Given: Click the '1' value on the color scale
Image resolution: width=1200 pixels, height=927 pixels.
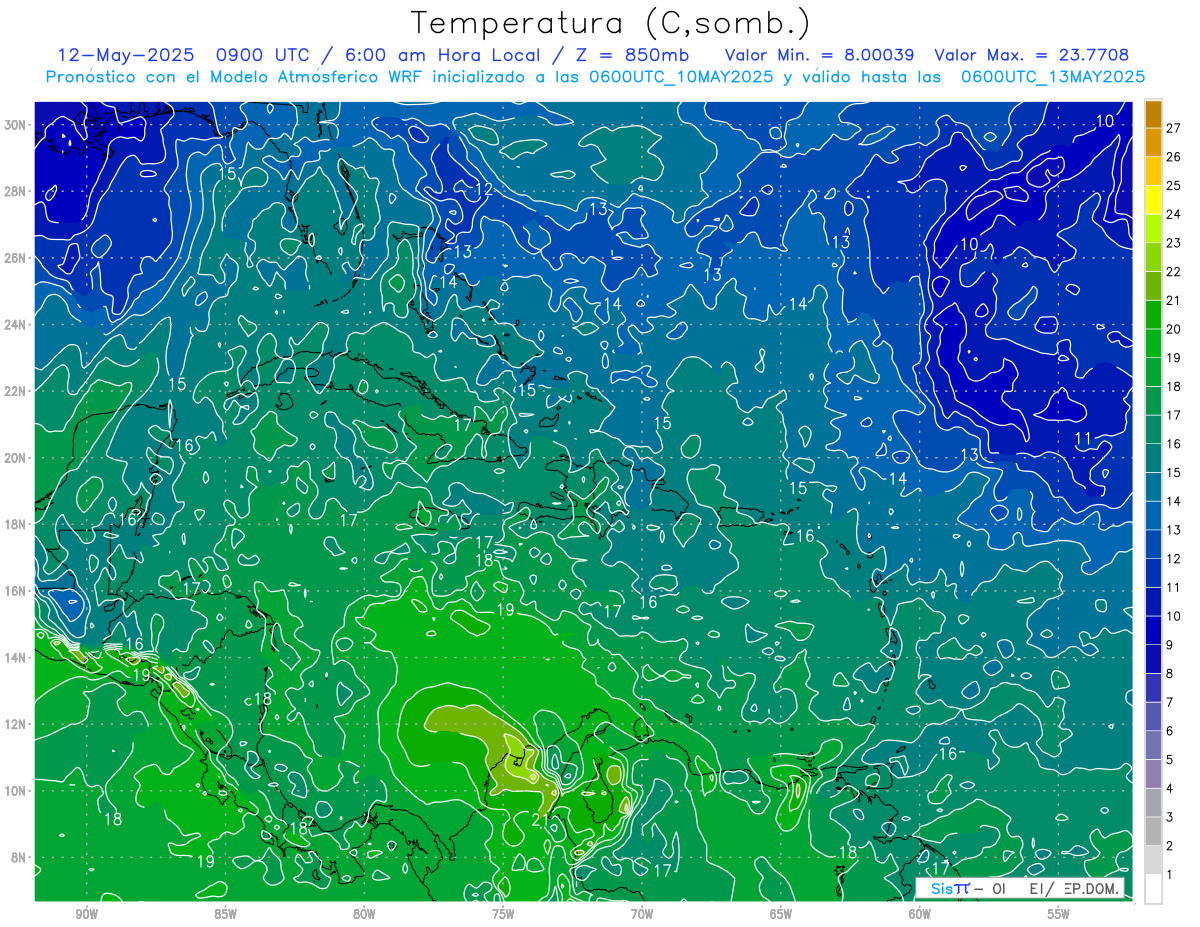Looking at the screenshot, I should (1170, 875).
